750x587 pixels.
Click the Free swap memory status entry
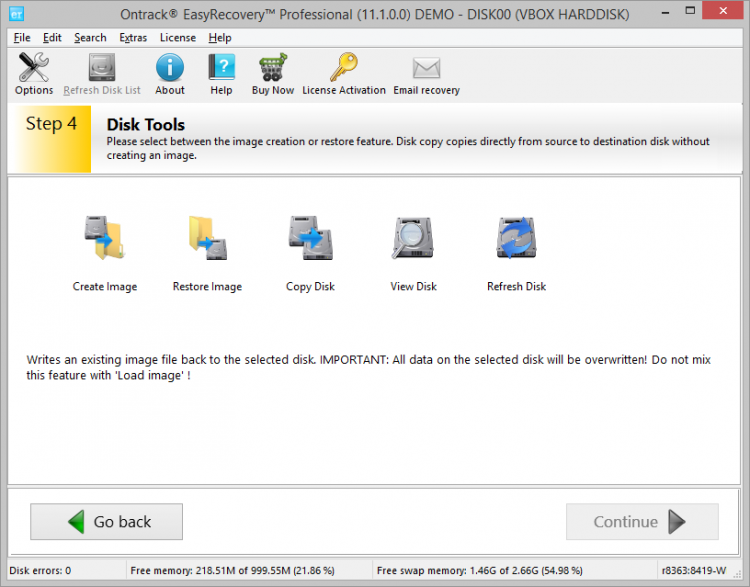[x=480, y=570]
